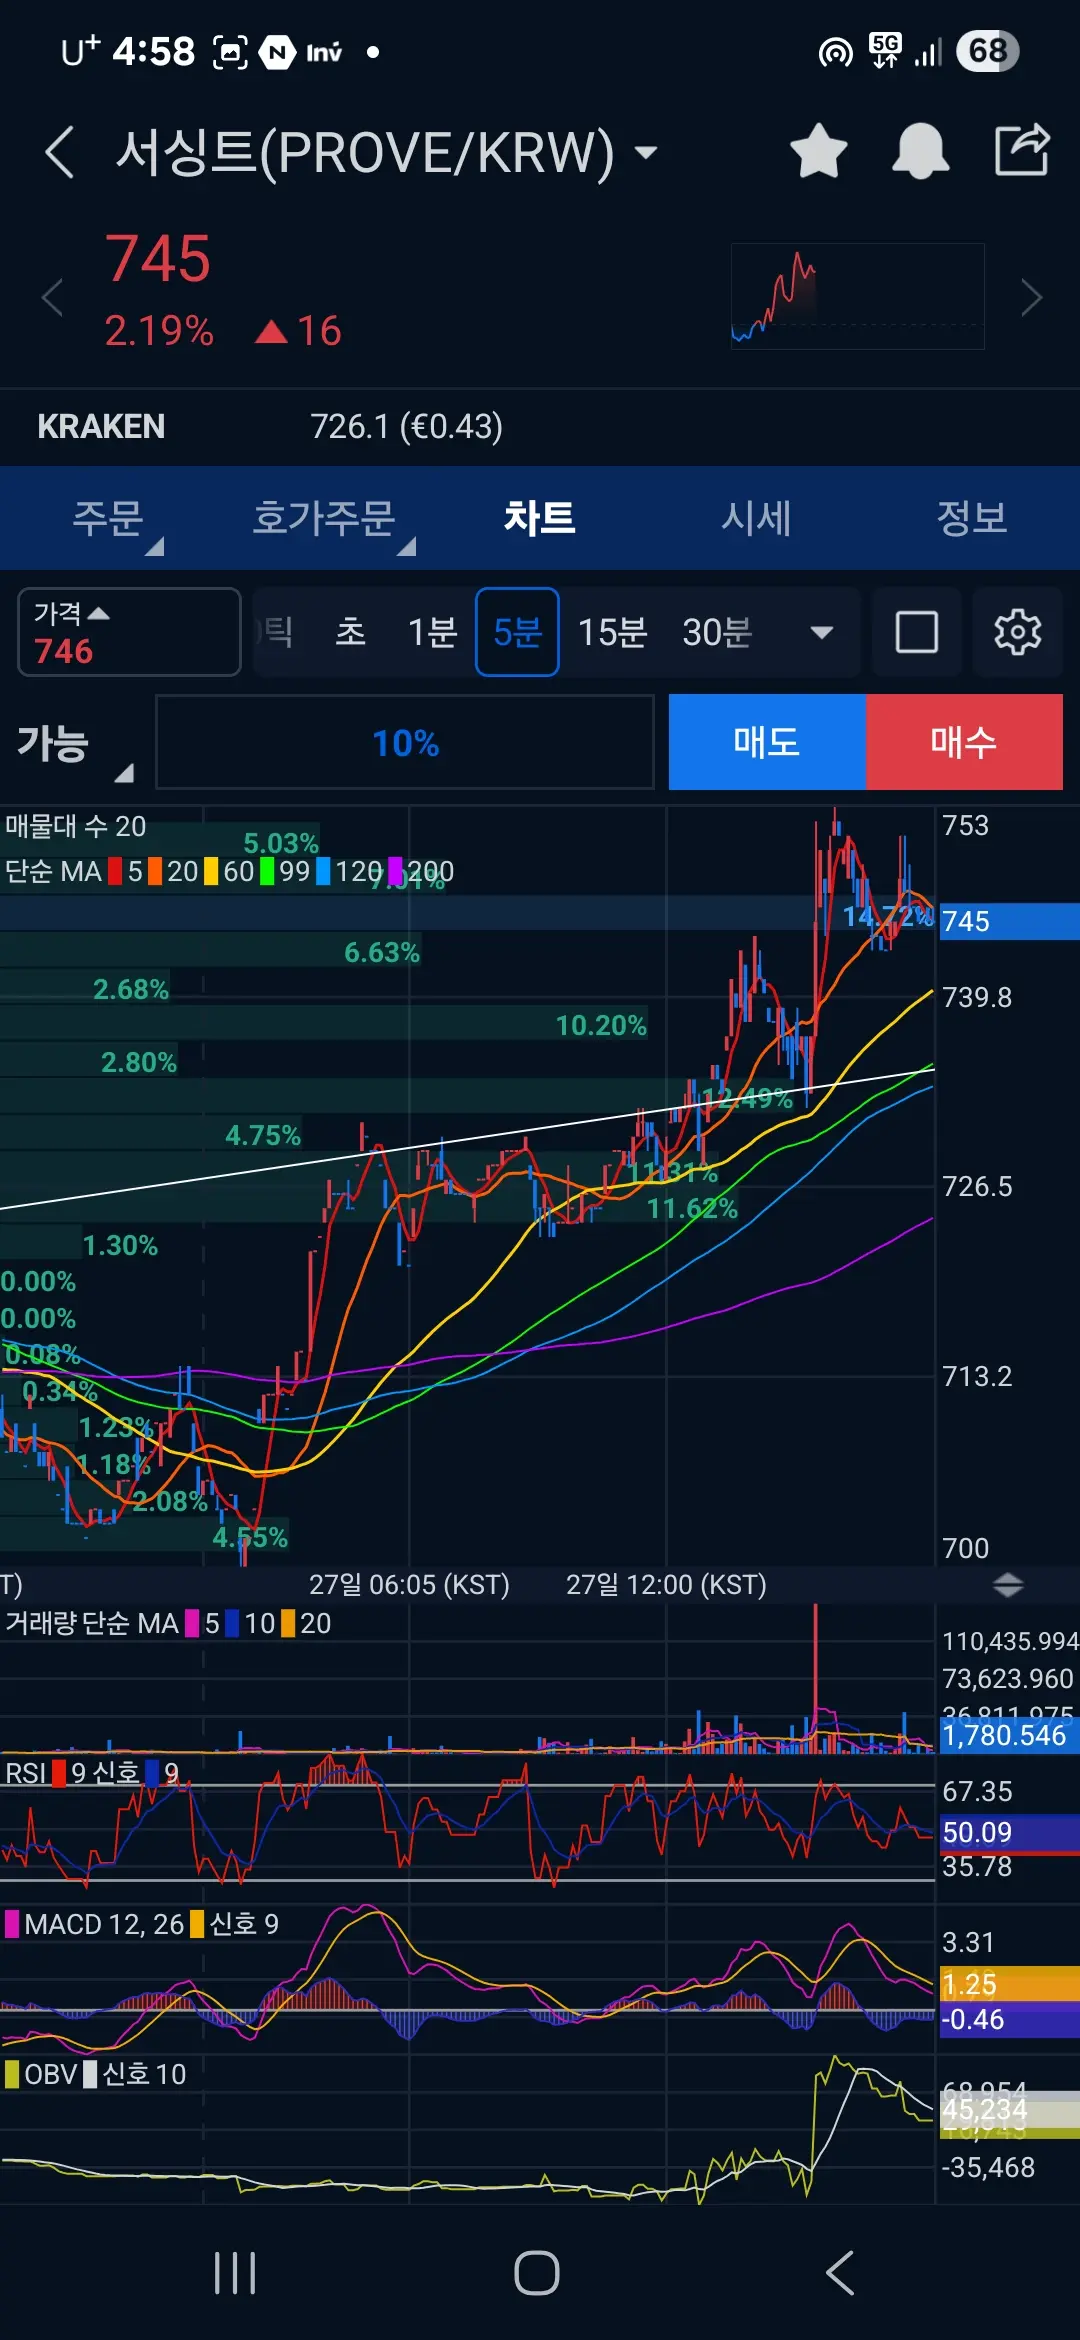Tap the yellow MA 60 color swatch
The height and width of the screenshot is (2340, 1080).
pos(211,872)
